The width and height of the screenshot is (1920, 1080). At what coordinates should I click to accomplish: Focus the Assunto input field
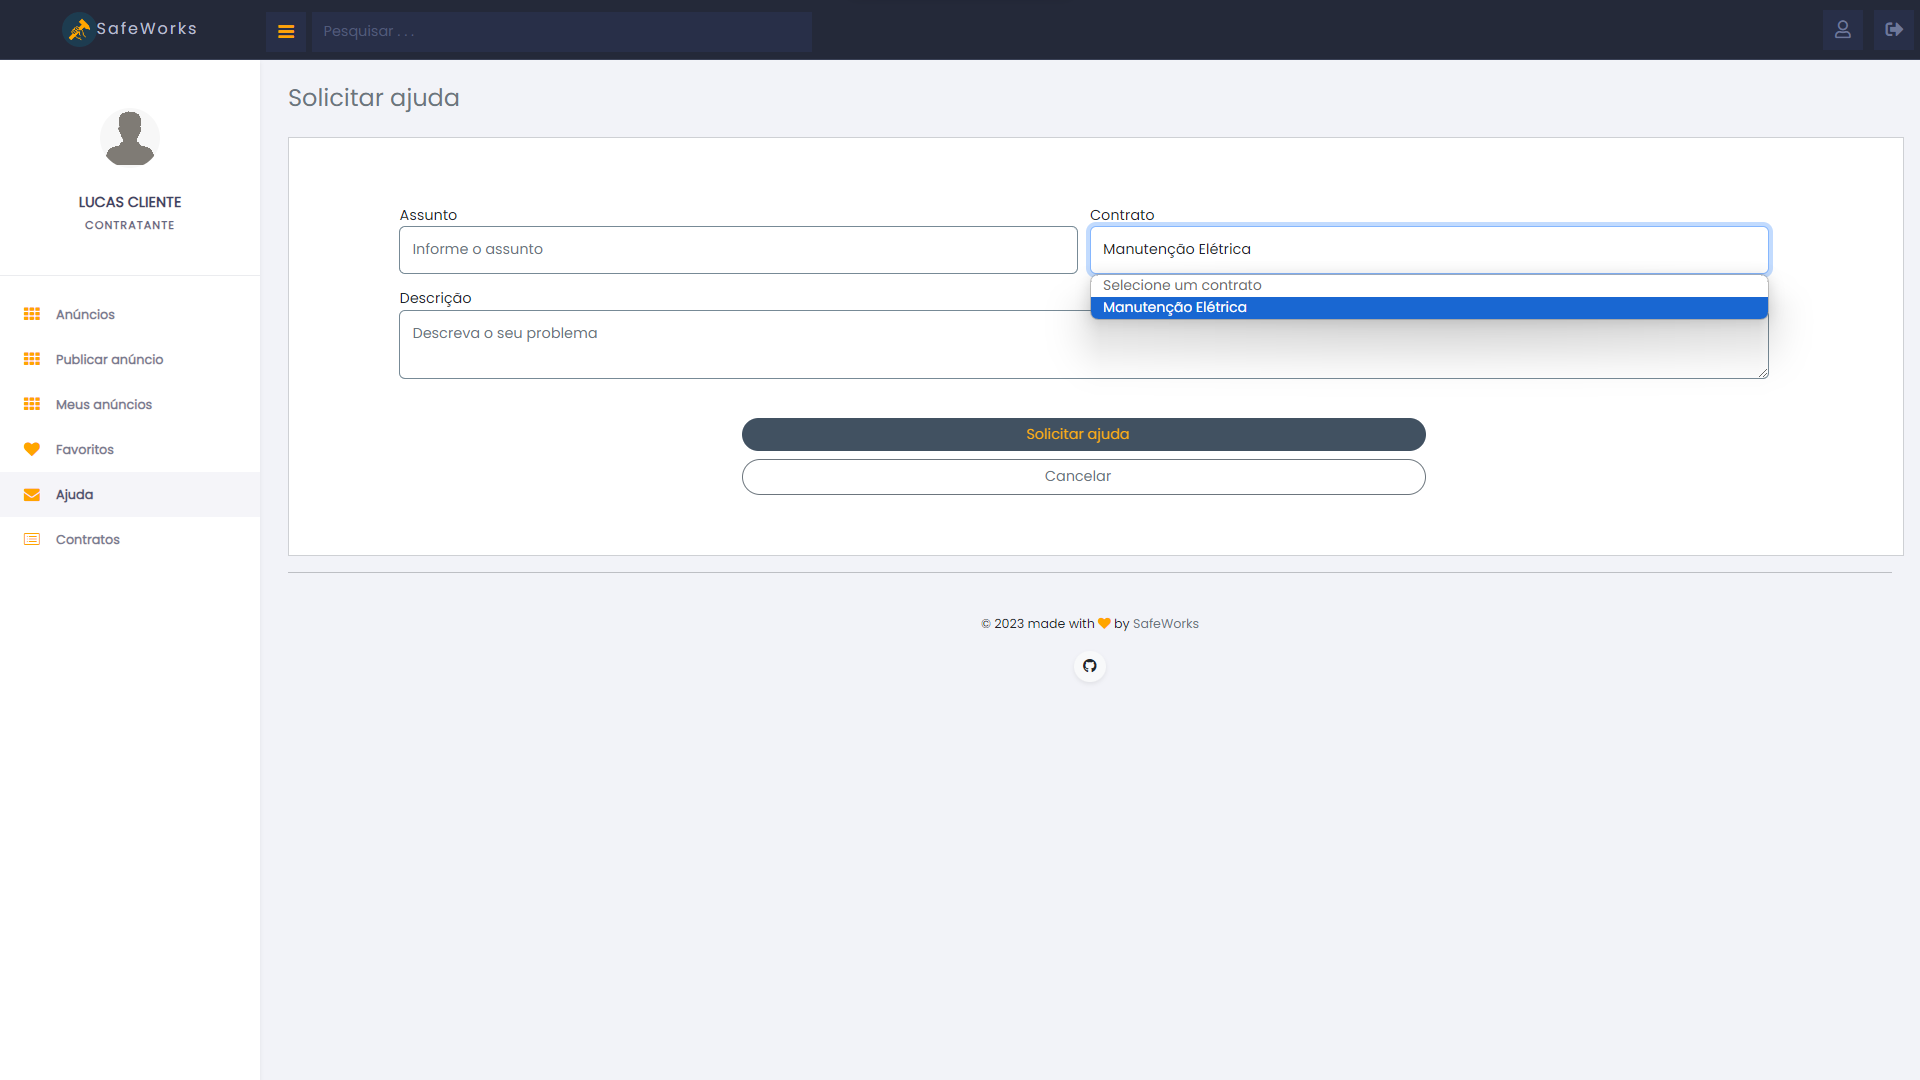738,250
